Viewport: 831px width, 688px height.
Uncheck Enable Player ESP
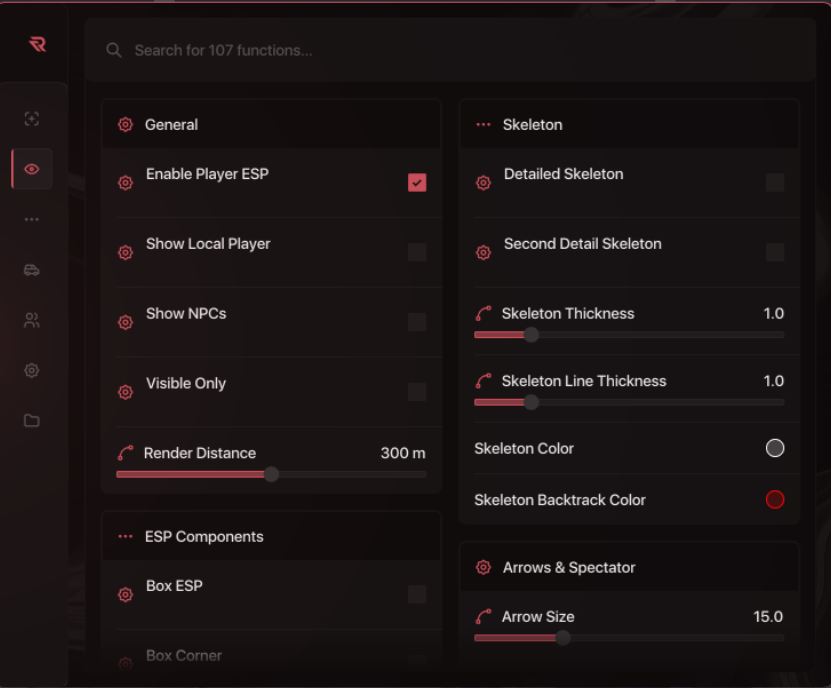tap(417, 183)
